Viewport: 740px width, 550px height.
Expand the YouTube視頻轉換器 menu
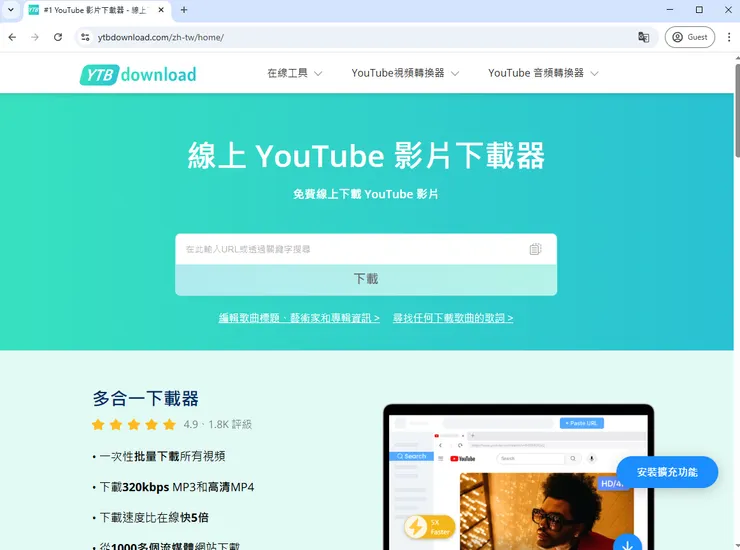[405, 73]
